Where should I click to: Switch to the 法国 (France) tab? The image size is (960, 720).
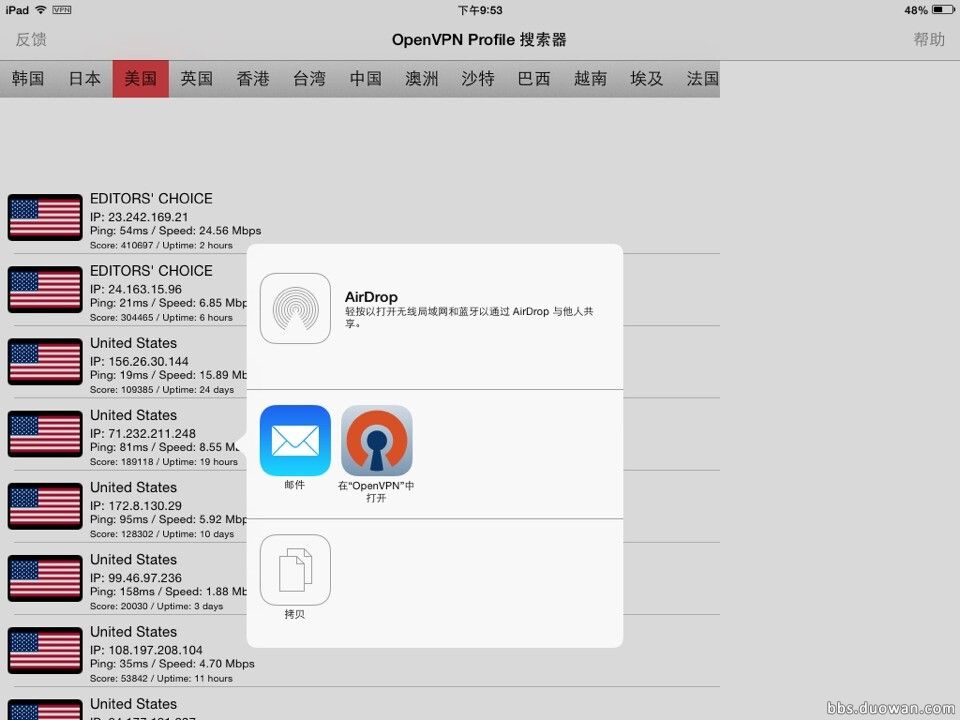698,78
